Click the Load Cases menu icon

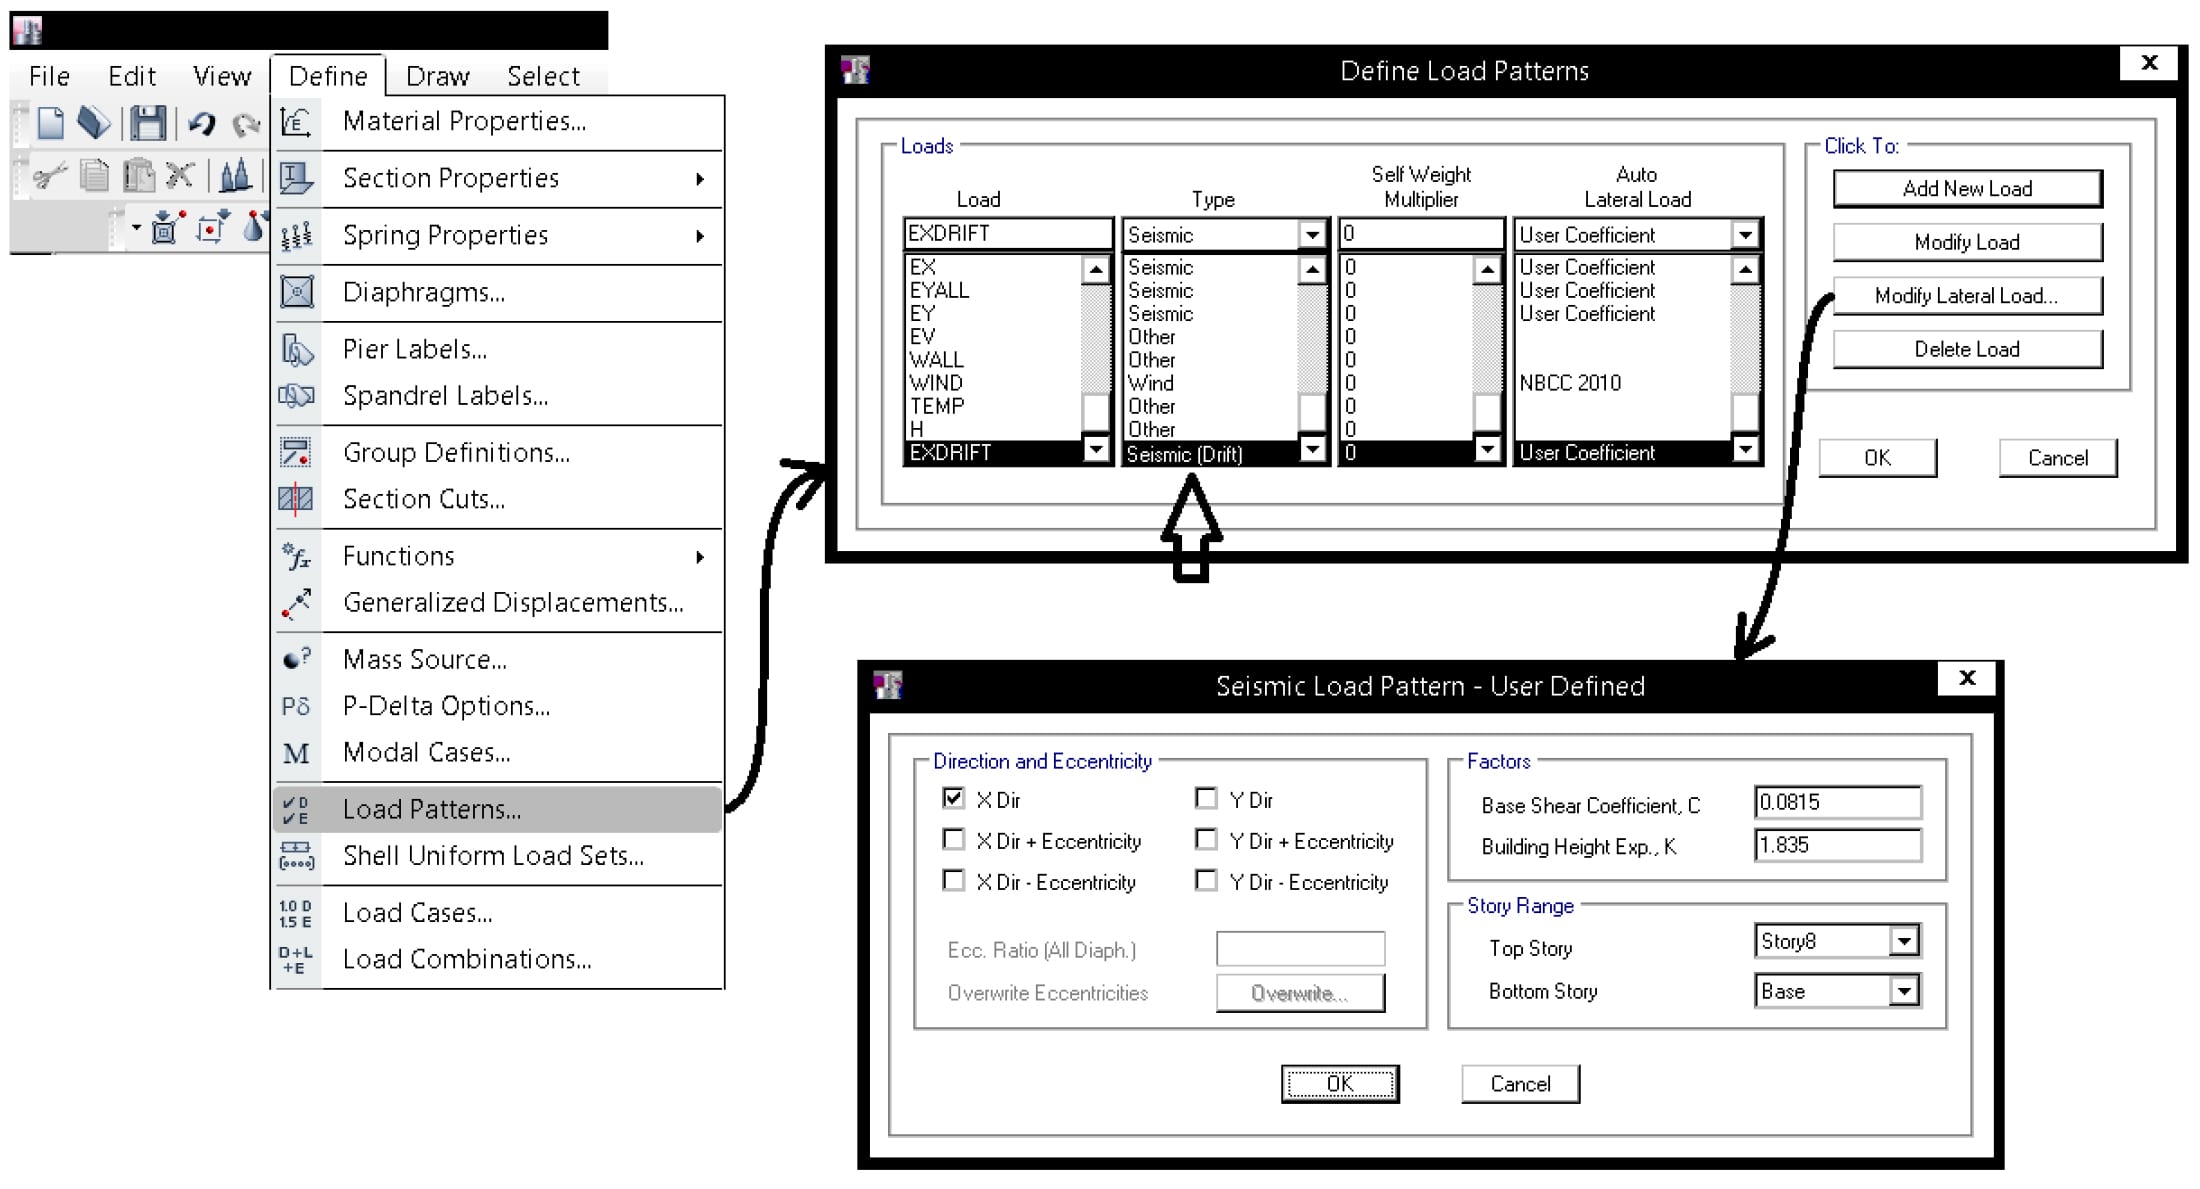(x=296, y=913)
